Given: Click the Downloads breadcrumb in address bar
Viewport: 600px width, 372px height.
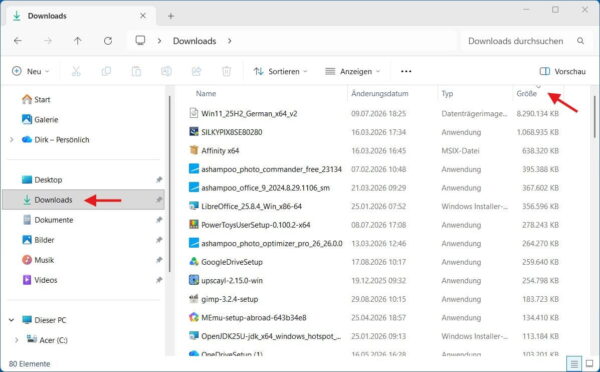Looking at the screenshot, I should click(x=194, y=41).
